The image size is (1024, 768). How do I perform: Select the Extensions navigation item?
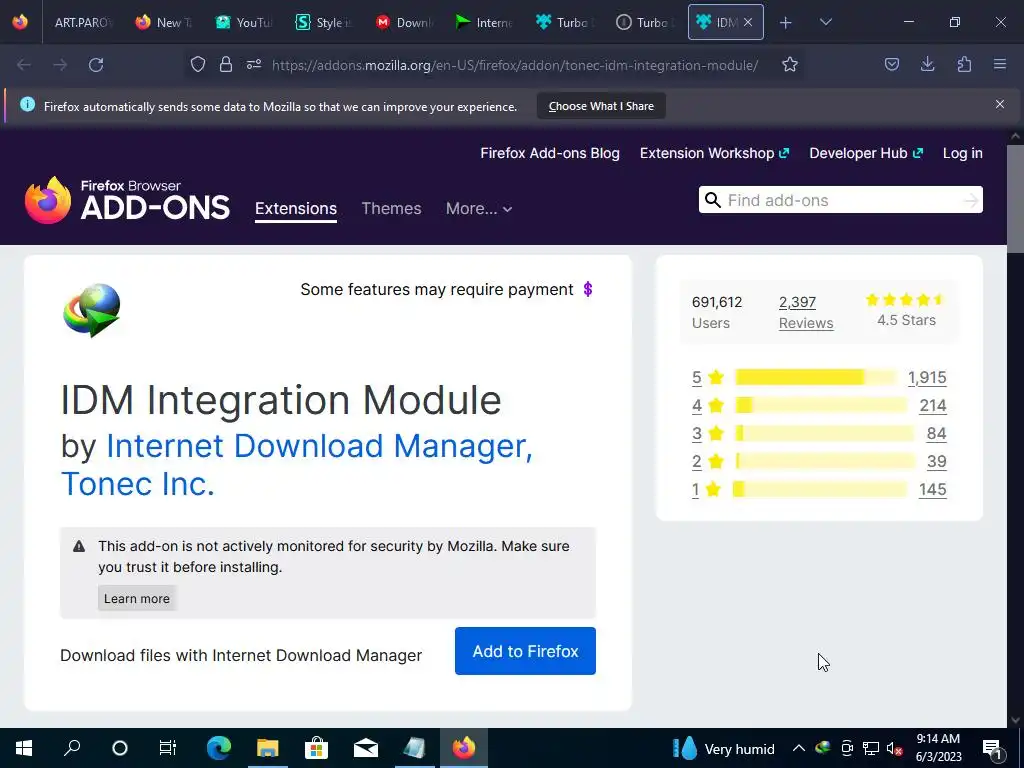tap(296, 208)
